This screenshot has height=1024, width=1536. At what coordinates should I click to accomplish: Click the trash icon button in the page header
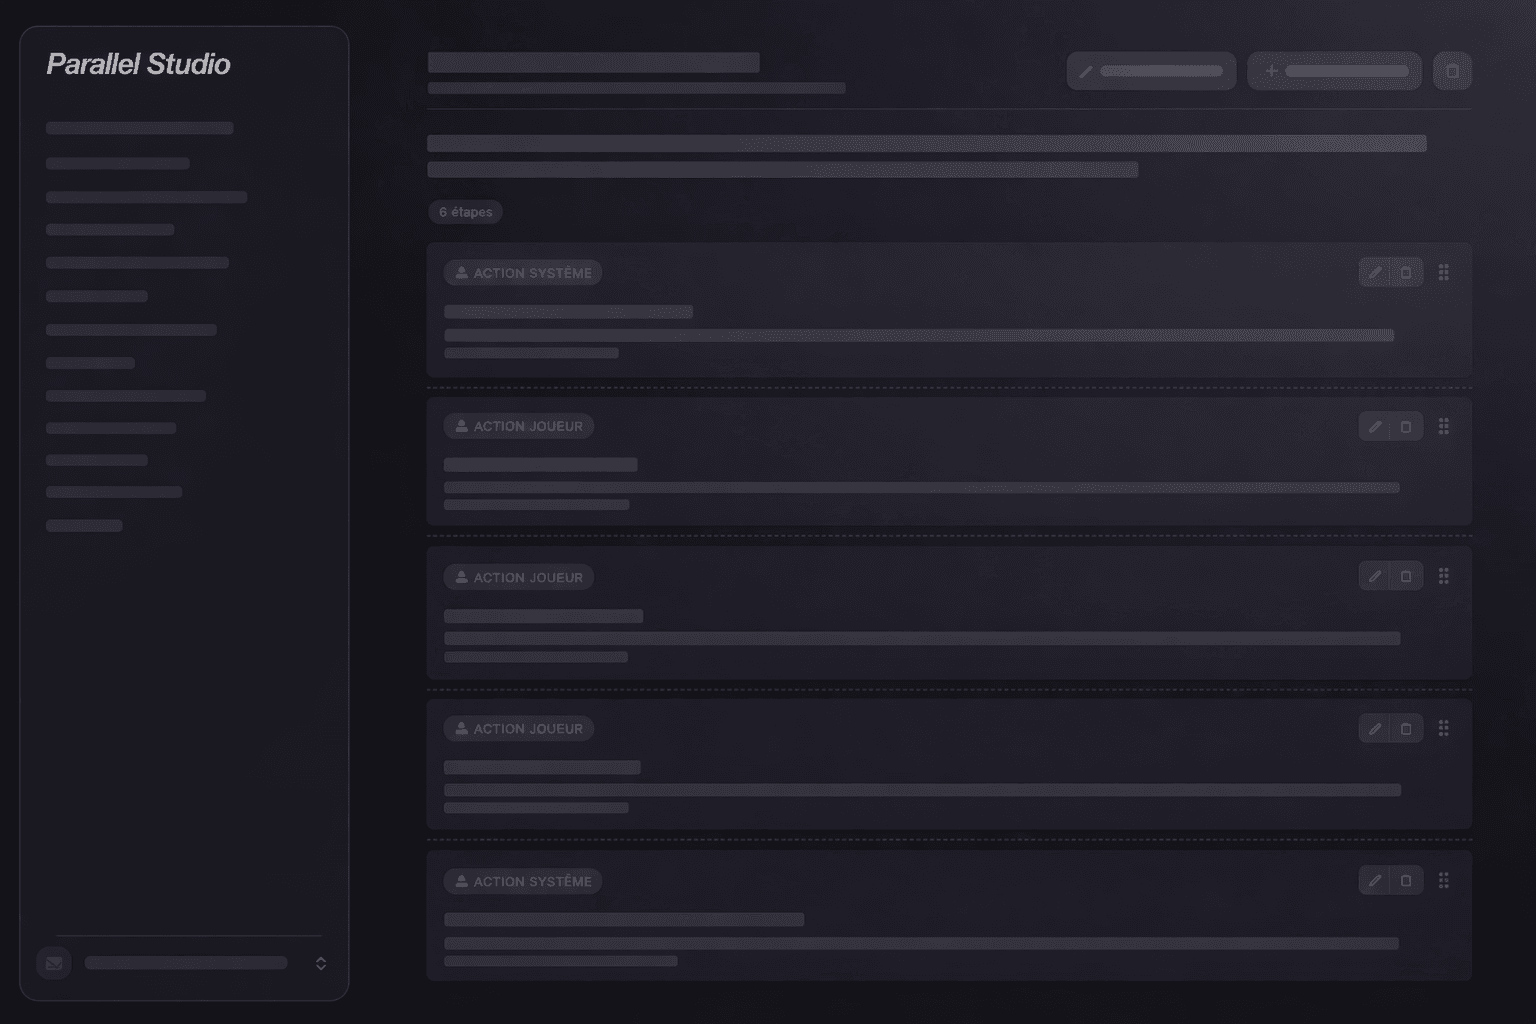1452,72
